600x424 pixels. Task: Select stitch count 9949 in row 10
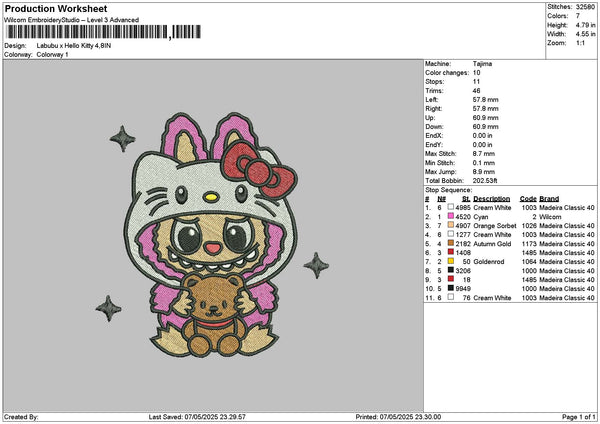click(x=463, y=289)
